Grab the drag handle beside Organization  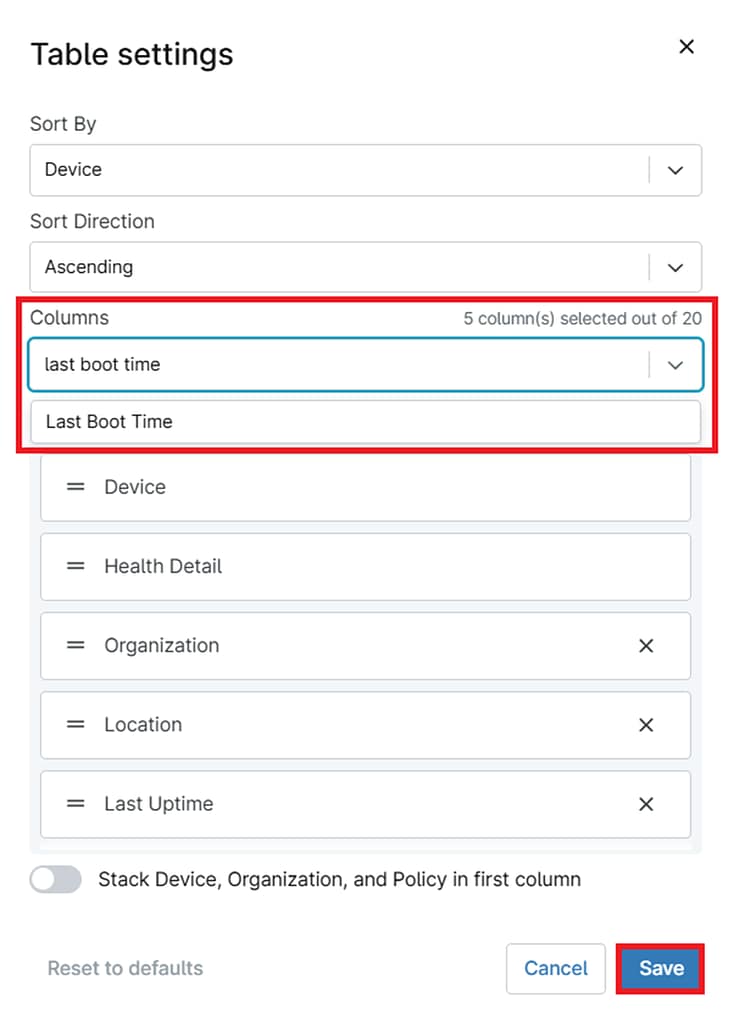pyautogui.click(x=76, y=645)
